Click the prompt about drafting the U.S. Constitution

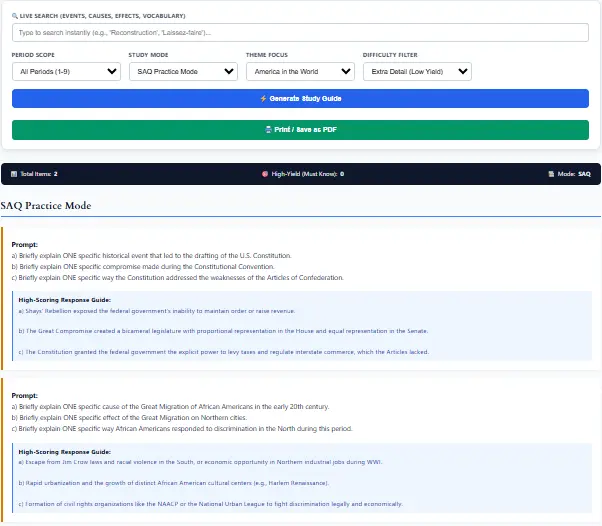tap(152, 256)
